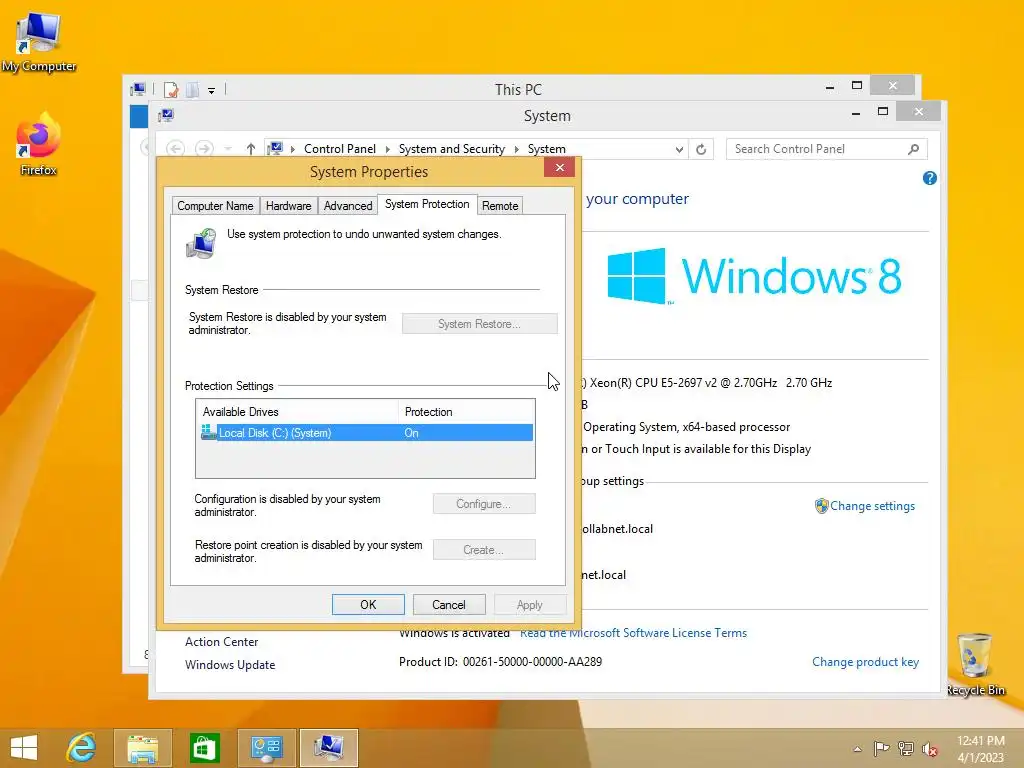
Task: Close the System Properties dialog
Action: click(560, 168)
